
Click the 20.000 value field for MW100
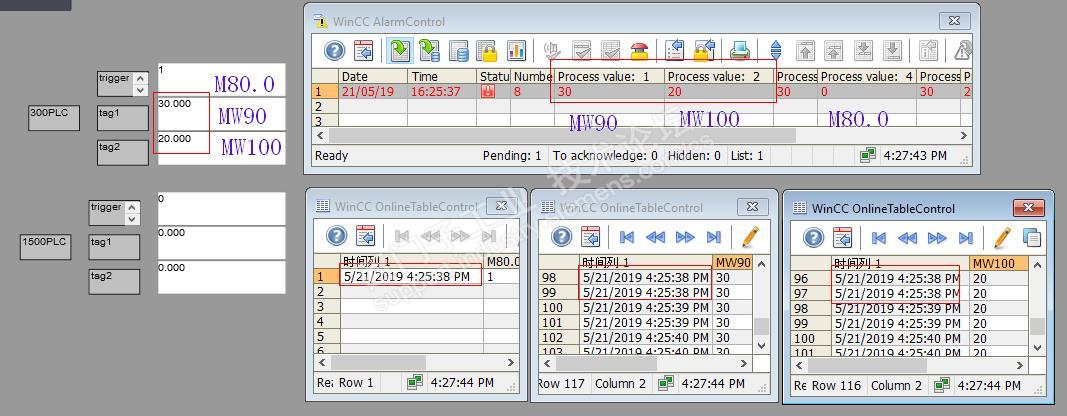222,148
